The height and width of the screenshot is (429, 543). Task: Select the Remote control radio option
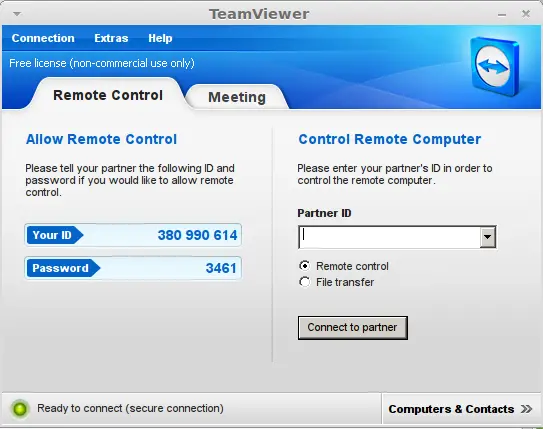[x=304, y=266]
